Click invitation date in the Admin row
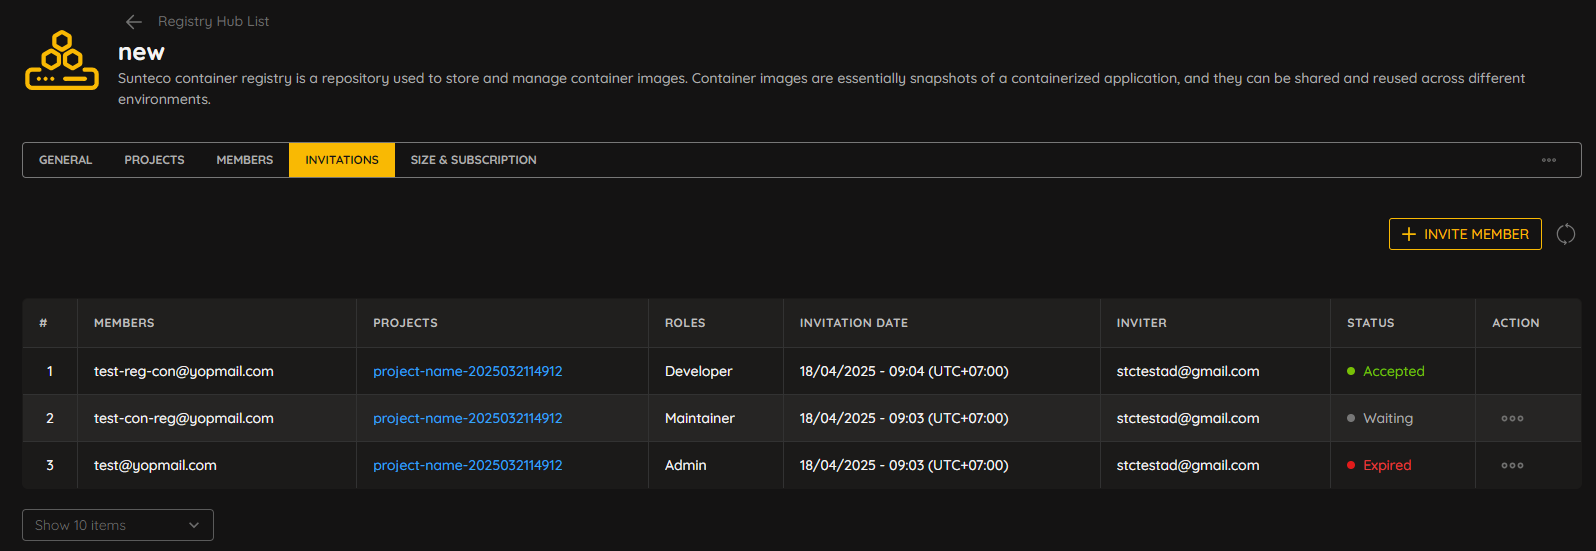The image size is (1596, 551). tap(904, 465)
